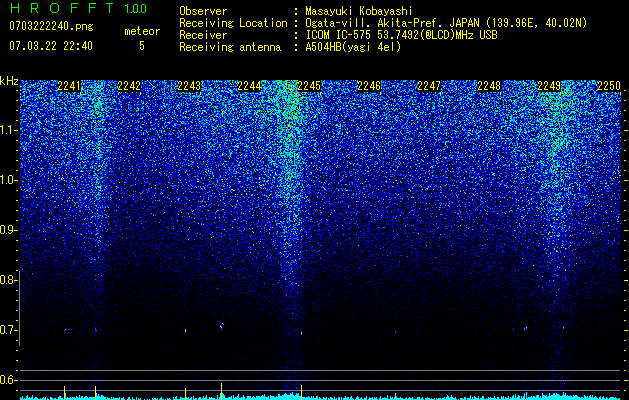Click the kHz unit label
This screenshot has height=400, width=629.
click(x=9, y=81)
